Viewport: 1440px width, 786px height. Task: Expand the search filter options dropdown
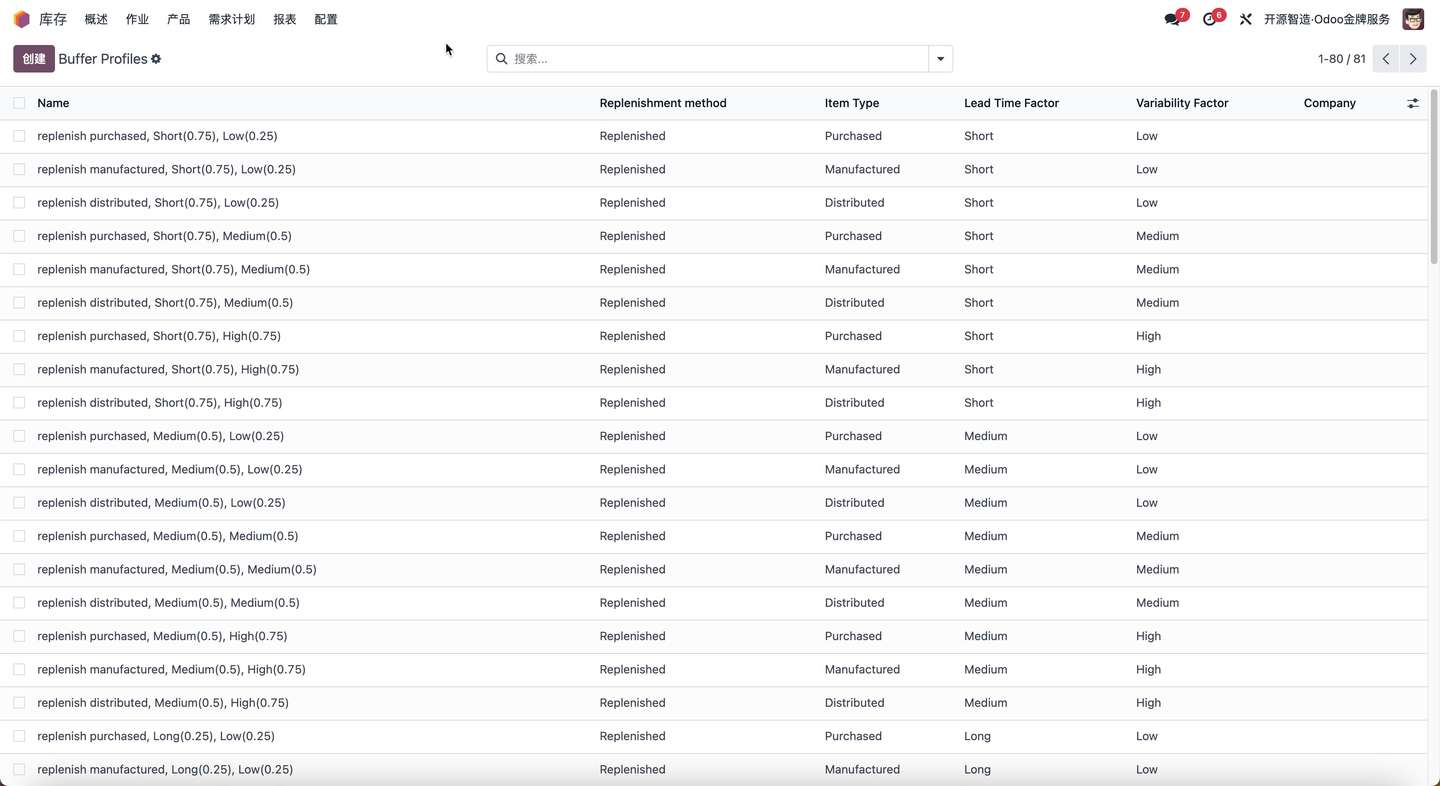(x=940, y=59)
